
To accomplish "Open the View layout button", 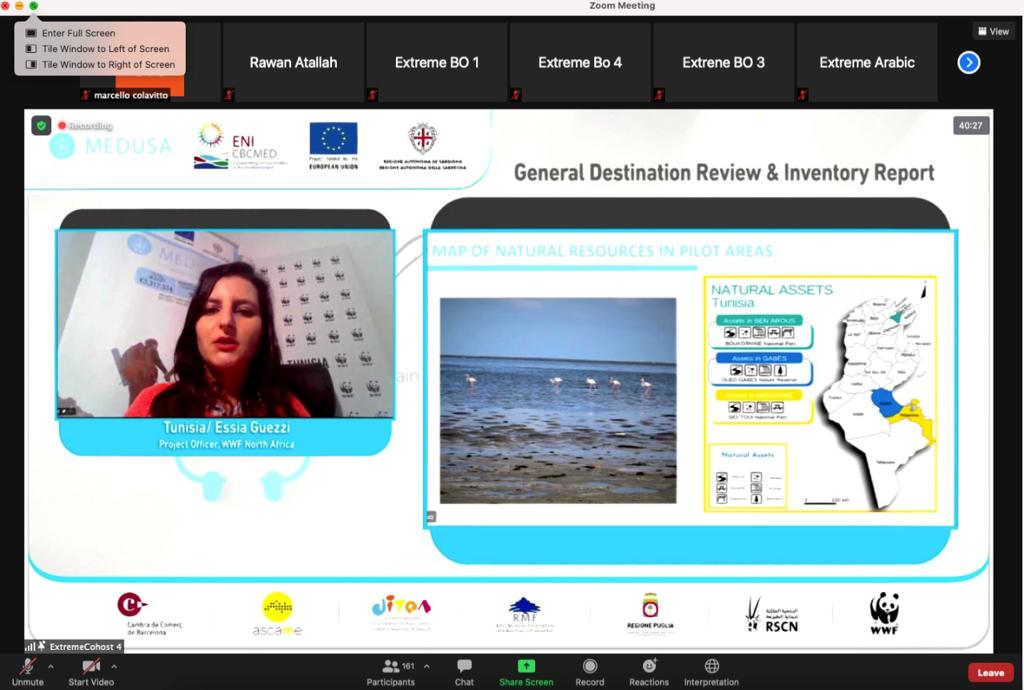I will click(993, 31).
